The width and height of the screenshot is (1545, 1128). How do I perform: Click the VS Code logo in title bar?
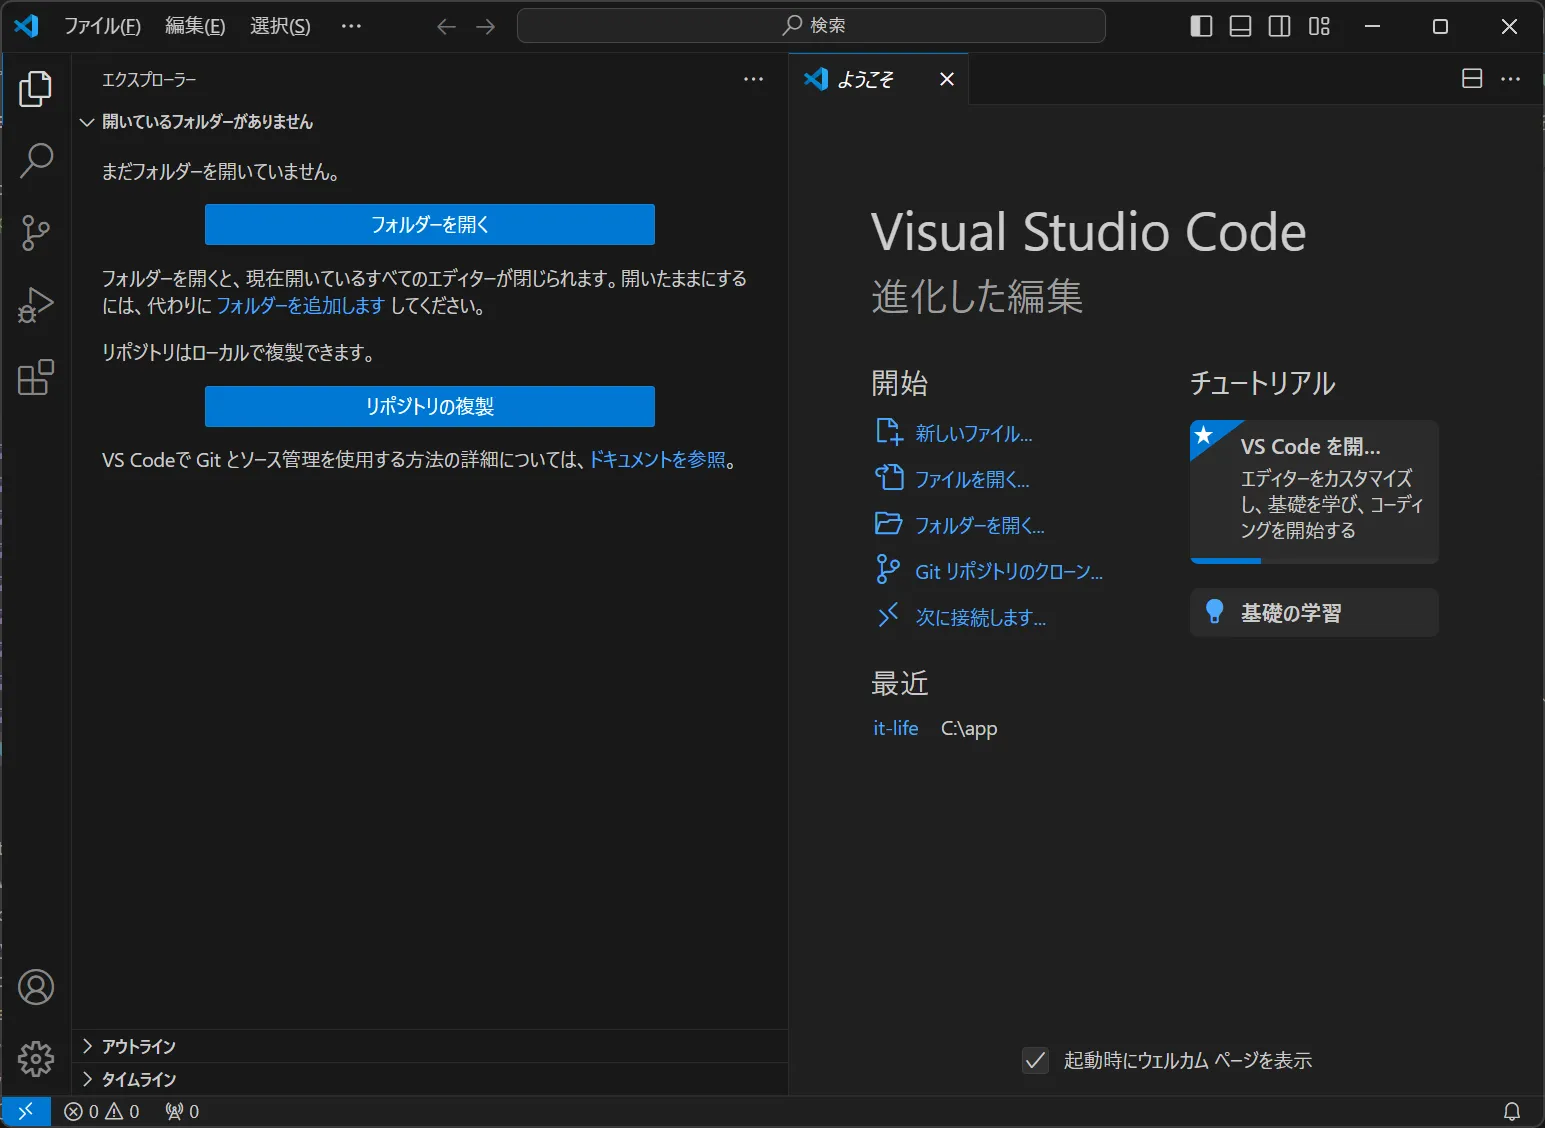point(26,26)
